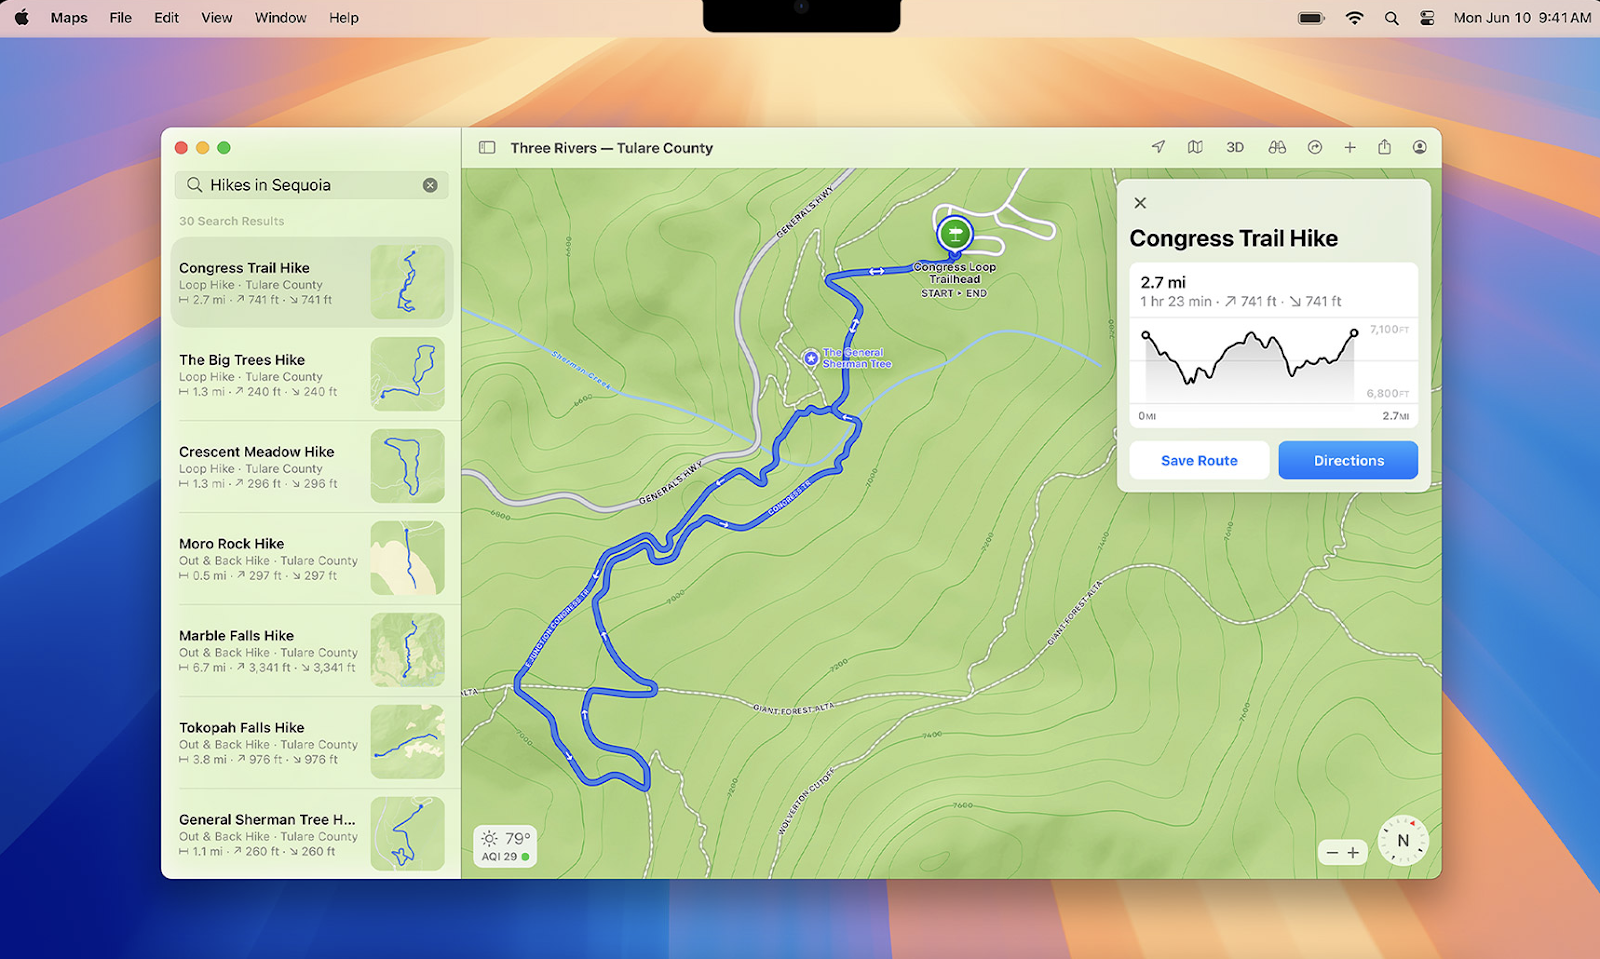1600x959 pixels.
Task: Close the Congress Trail Hike card
Action: [x=1140, y=203]
